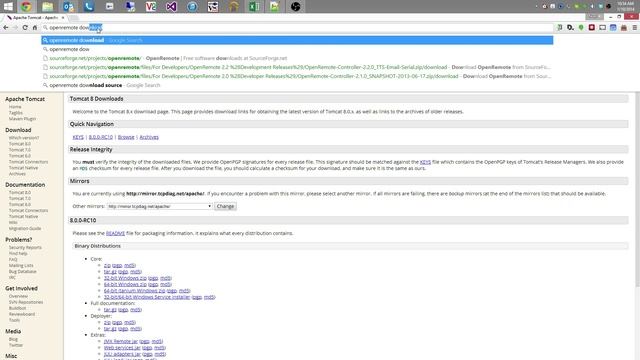Image resolution: width=640 pixels, height=360 pixels.
Task: Click the Change mirror button
Action: 225,206
